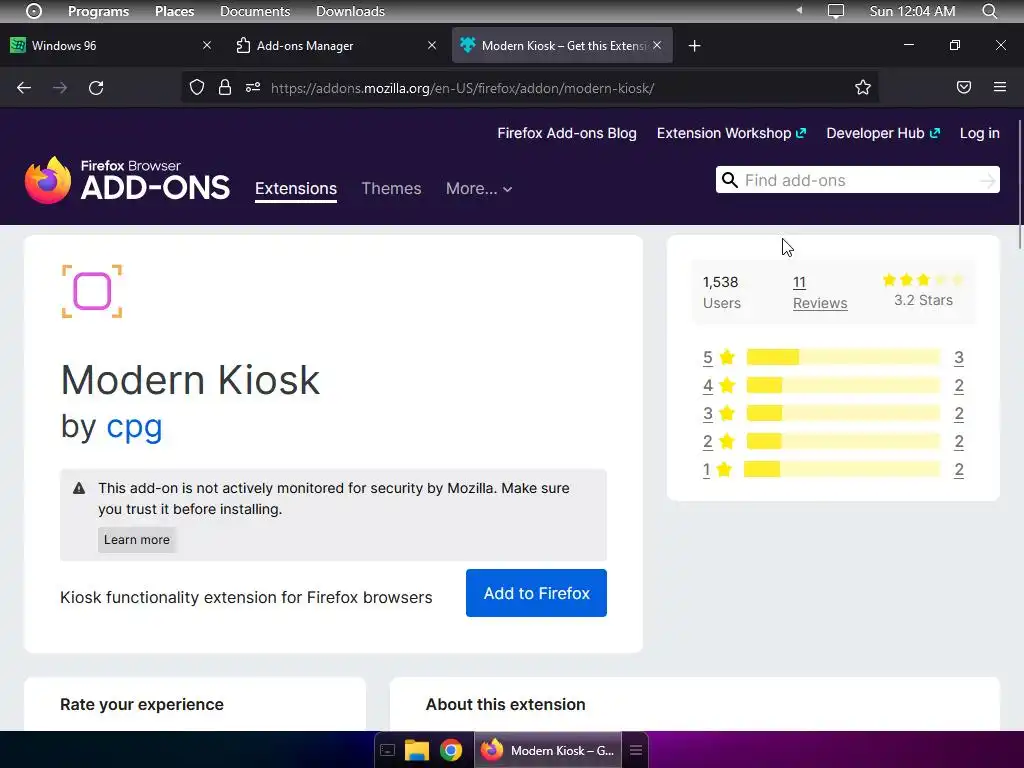
Task: Click the security warning triangle icon
Action: (79, 488)
